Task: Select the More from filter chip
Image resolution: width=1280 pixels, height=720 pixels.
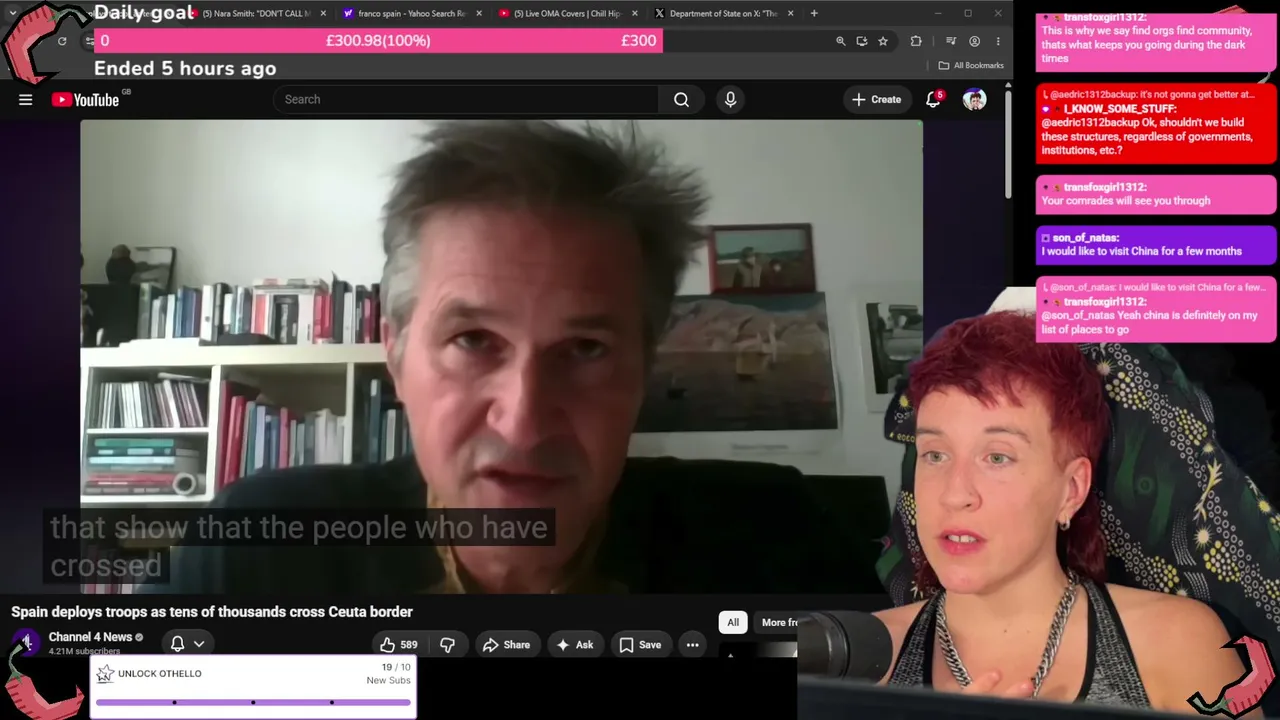Action: pos(777,622)
